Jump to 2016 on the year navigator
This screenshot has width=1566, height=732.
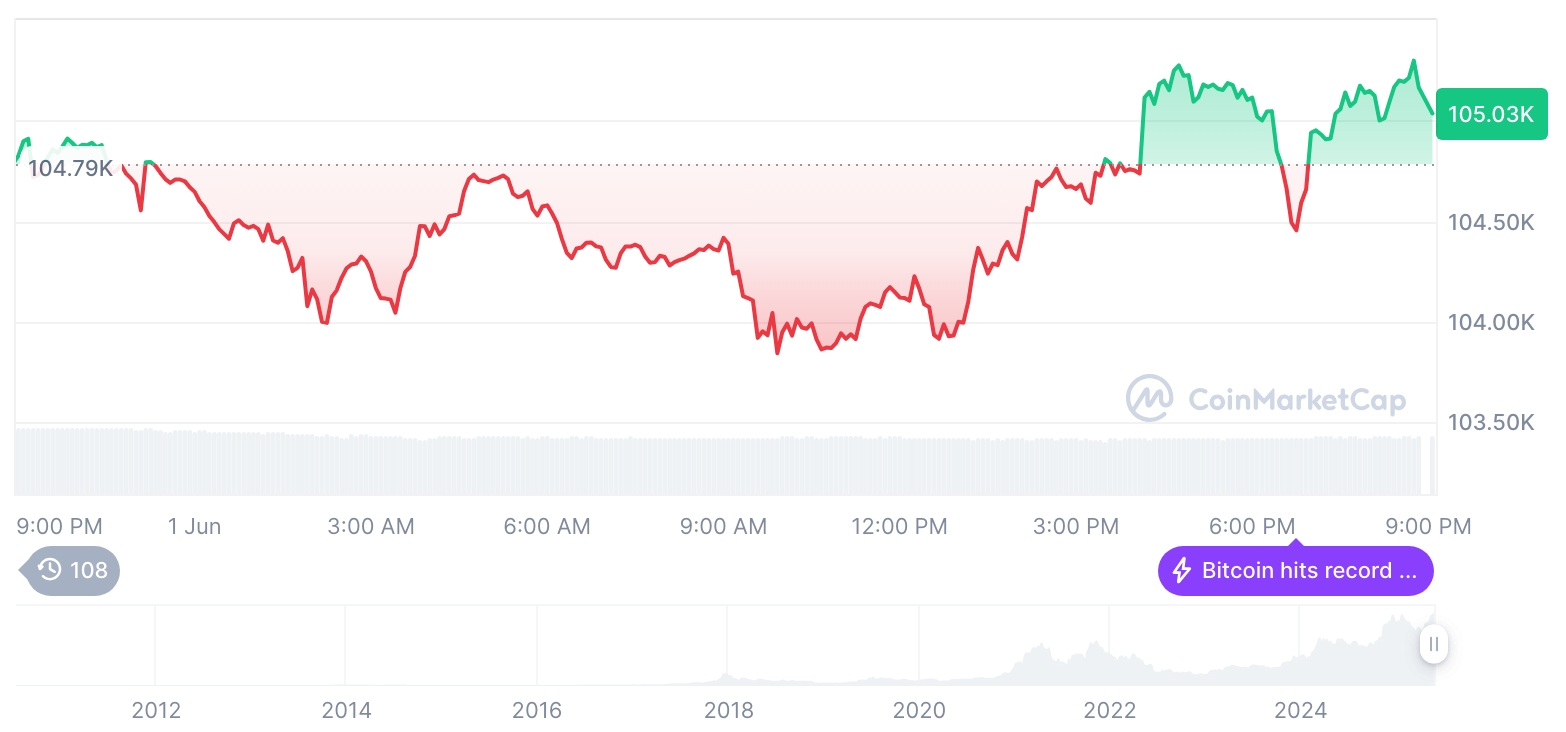point(537,710)
